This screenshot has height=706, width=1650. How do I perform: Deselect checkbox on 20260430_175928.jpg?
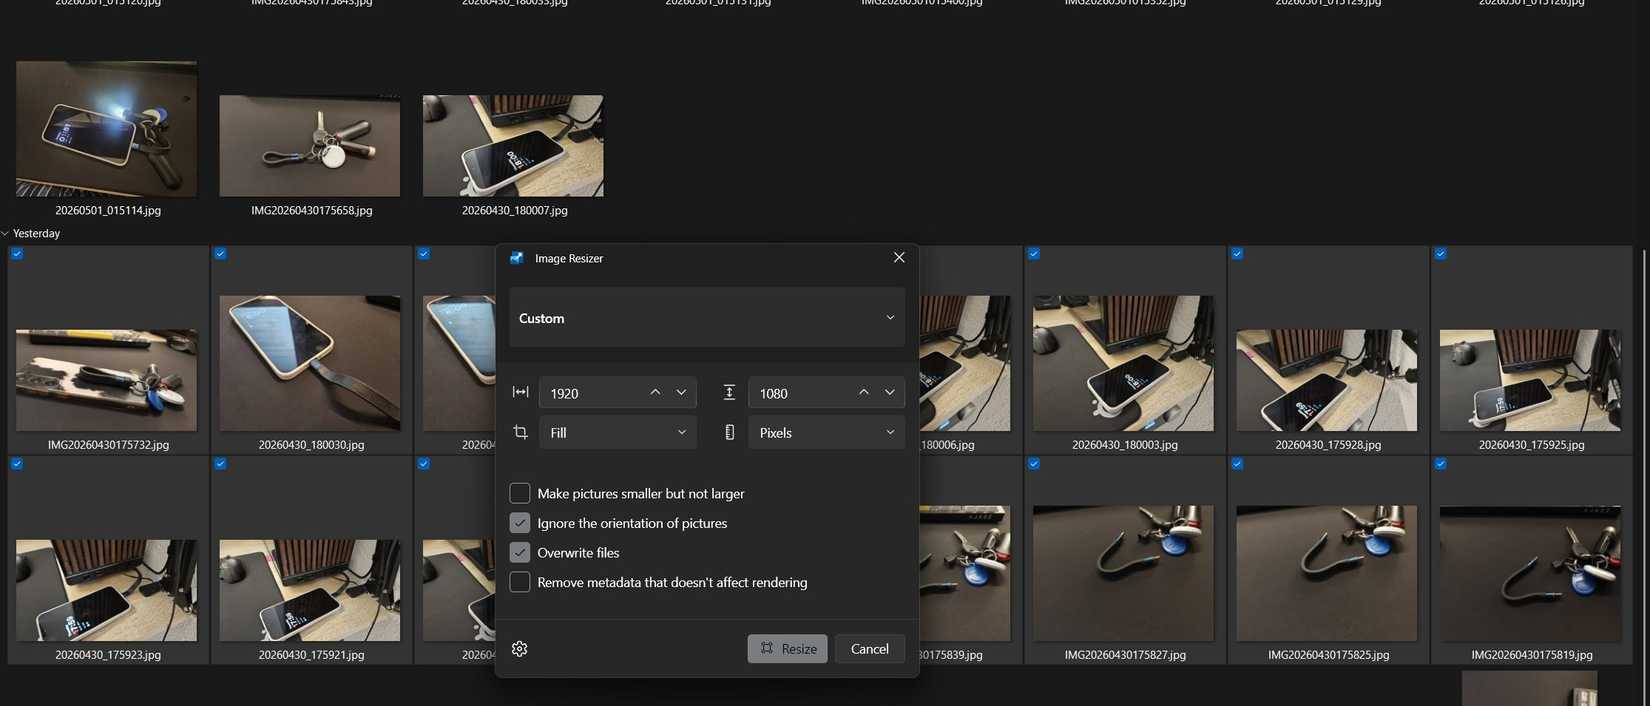(x=1237, y=254)
